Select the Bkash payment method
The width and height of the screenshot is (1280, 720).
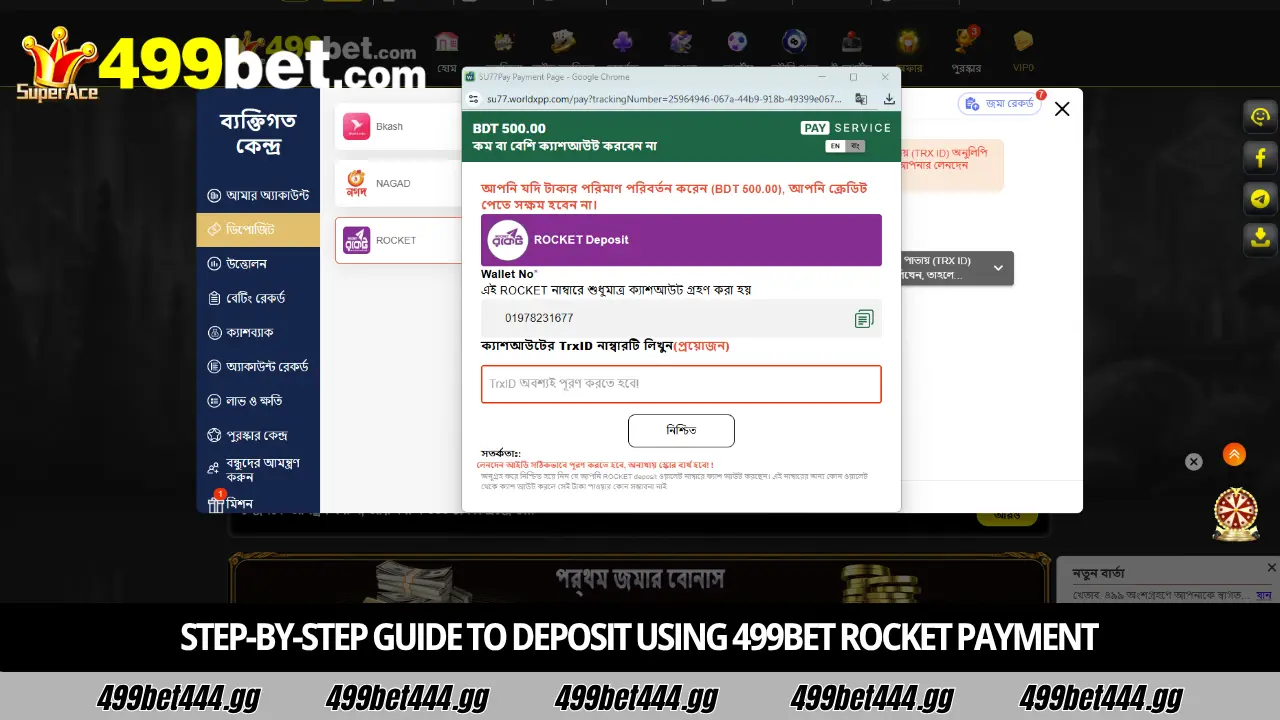point(398,126)
